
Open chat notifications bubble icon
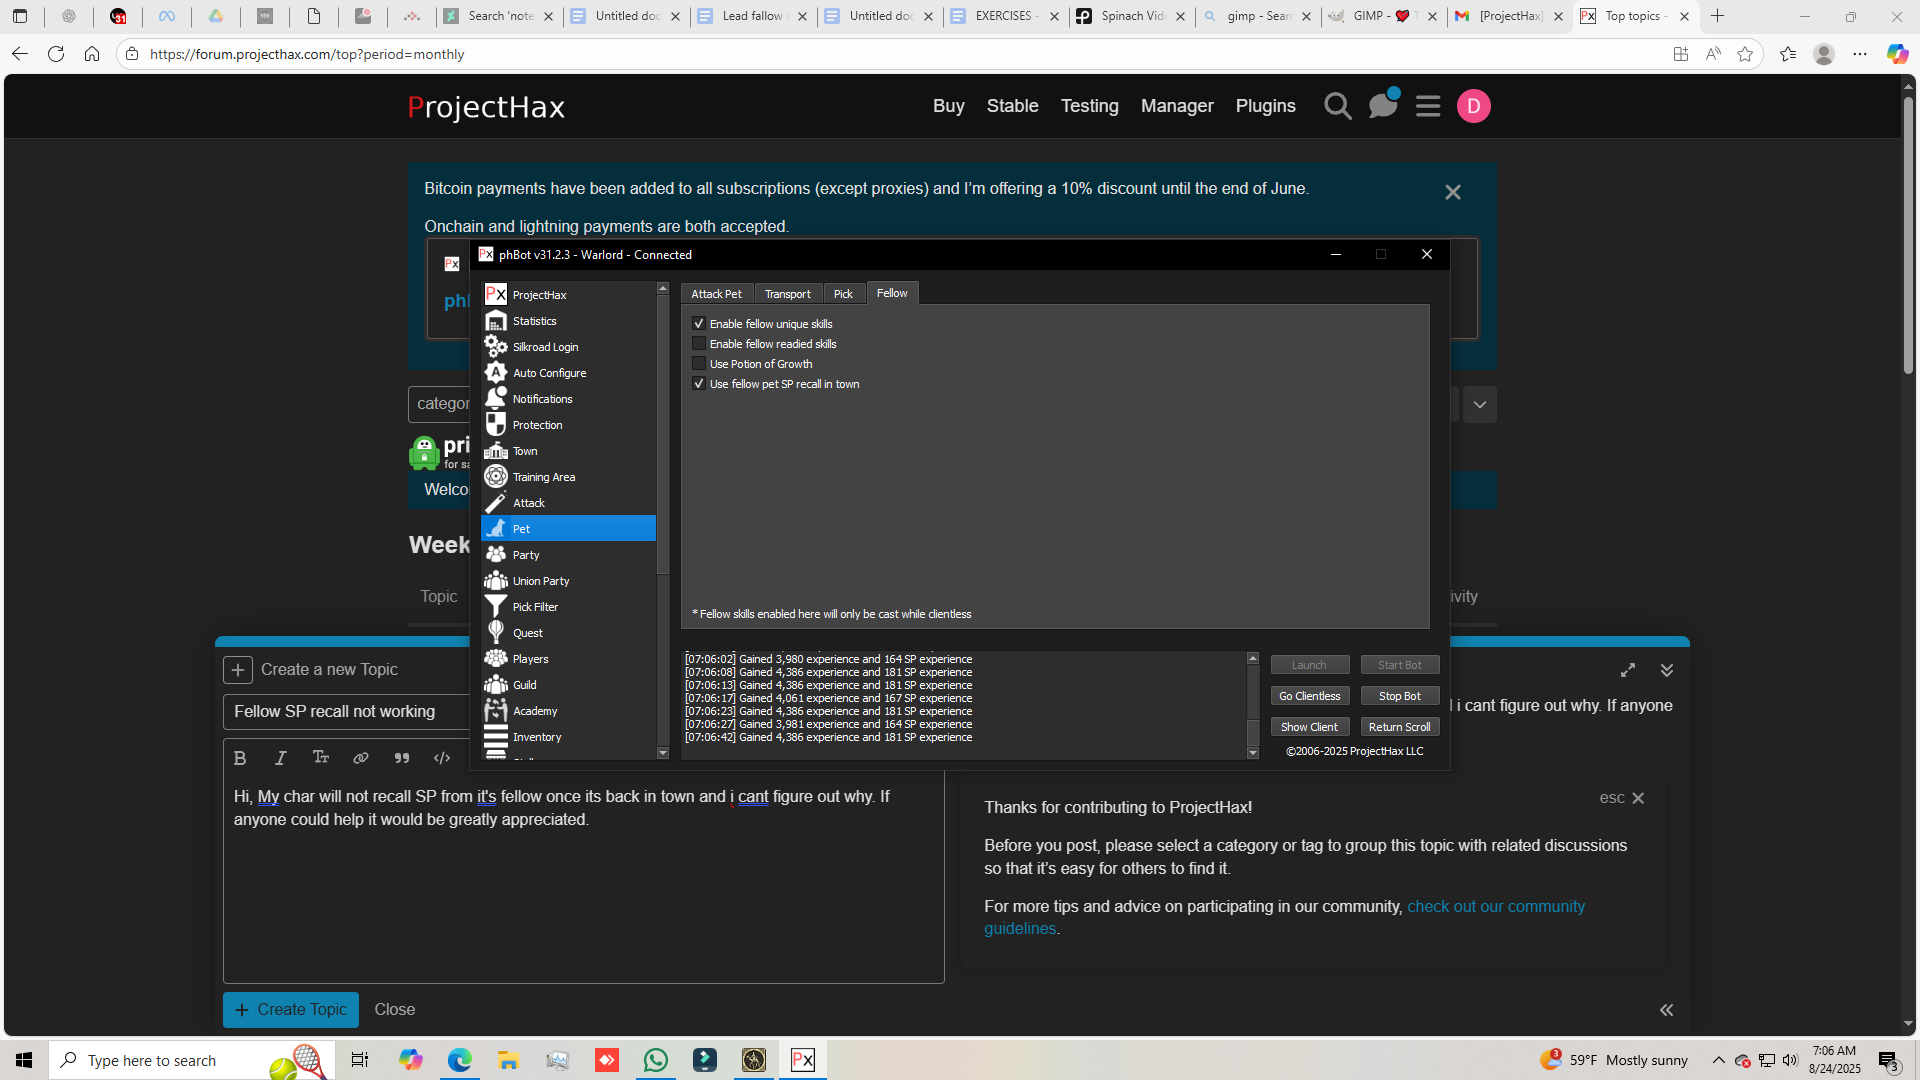(x=1383, y=105)
